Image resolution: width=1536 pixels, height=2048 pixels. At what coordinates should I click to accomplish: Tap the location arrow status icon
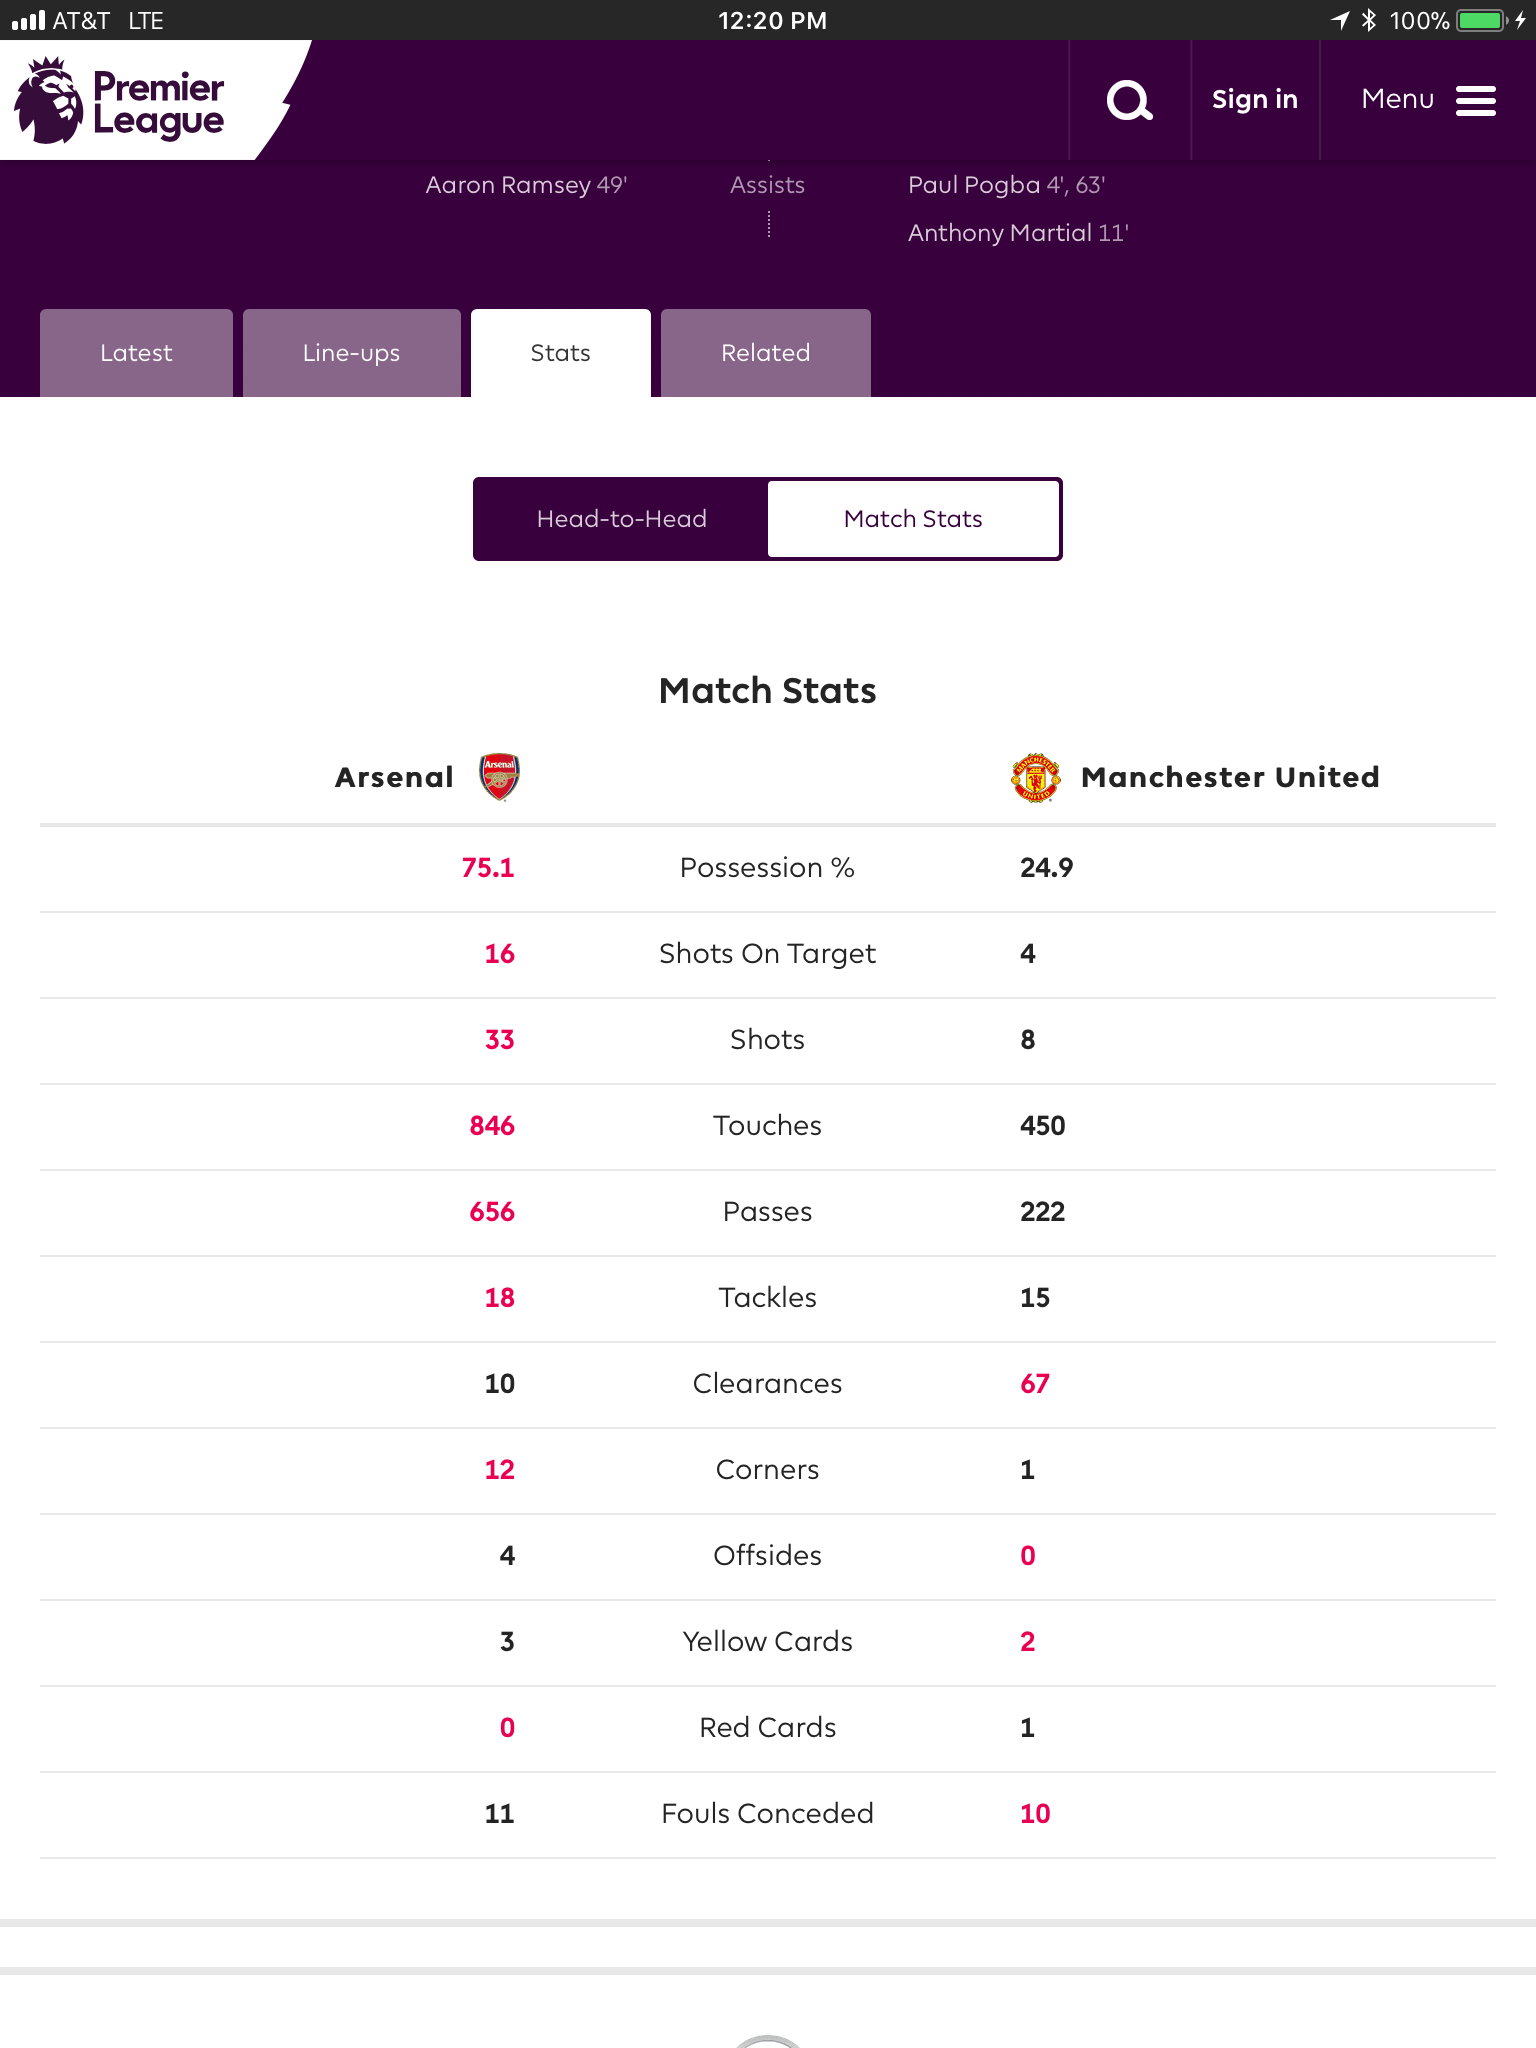point(1340,20)
